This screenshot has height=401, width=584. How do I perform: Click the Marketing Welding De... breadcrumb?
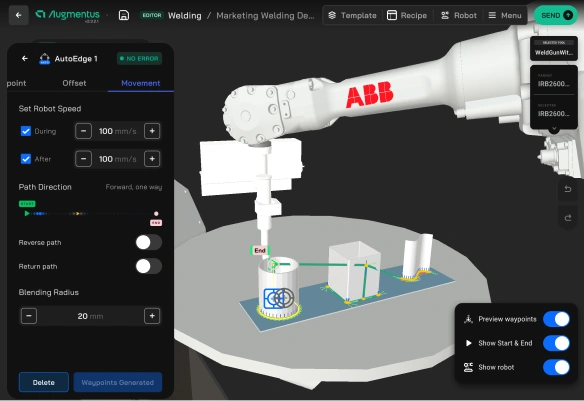point(265,16)
